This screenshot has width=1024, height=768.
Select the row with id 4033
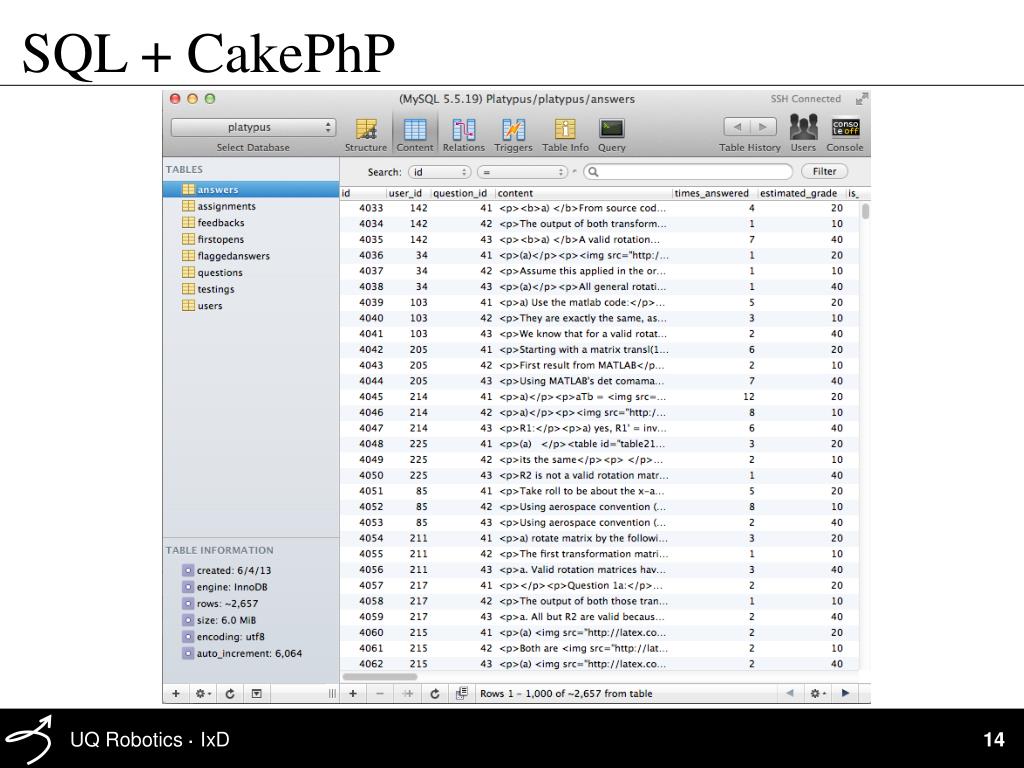(600, 208)
